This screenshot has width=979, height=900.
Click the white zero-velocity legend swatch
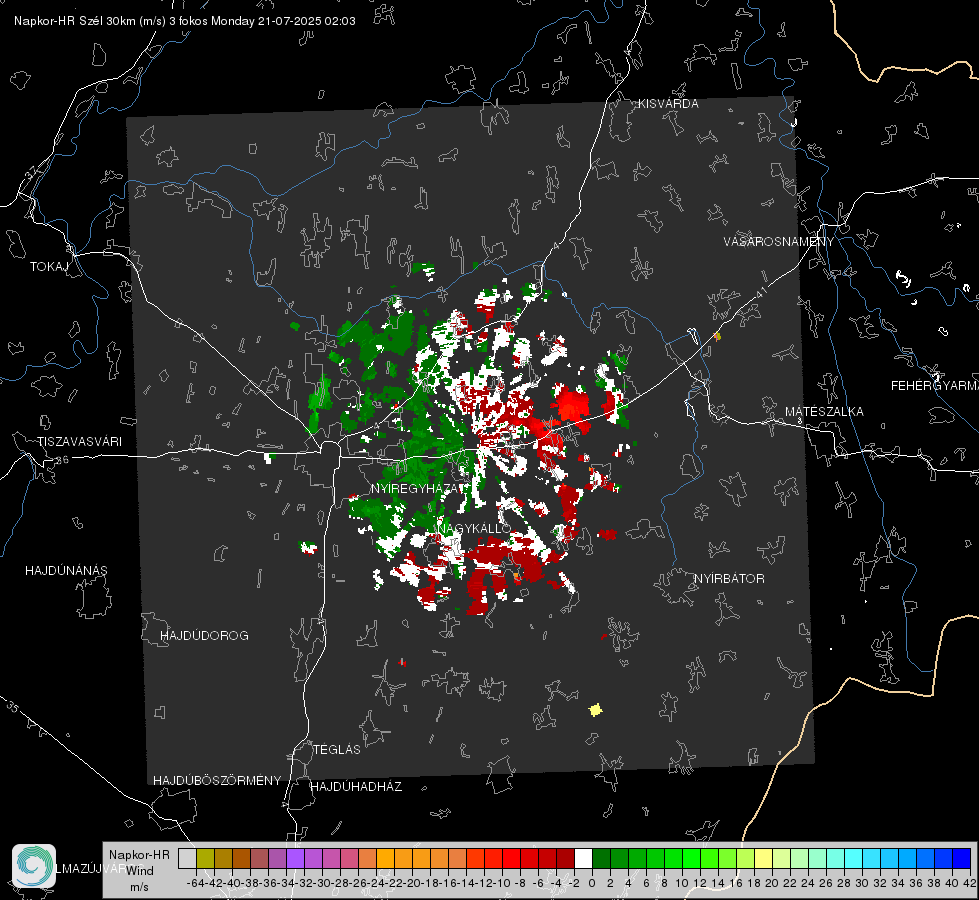click(x=583, y=858)
